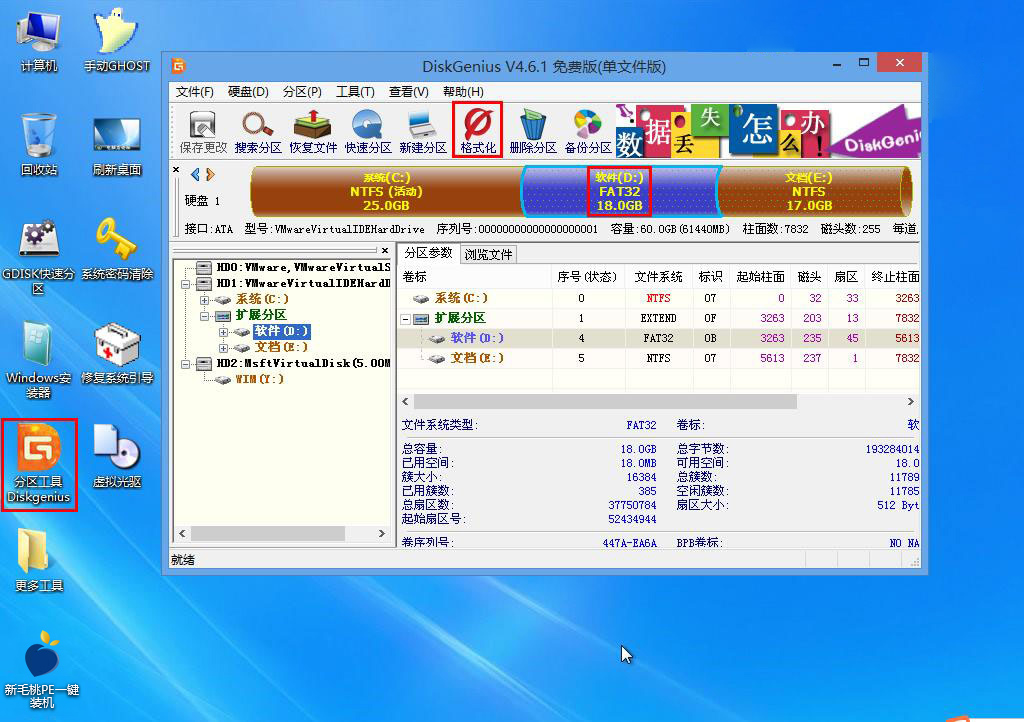Select 系统(C:) NTFS partition on disk map
This screenshot has width=1024, height=722.
pyautogui.click(x=386, y=191)
